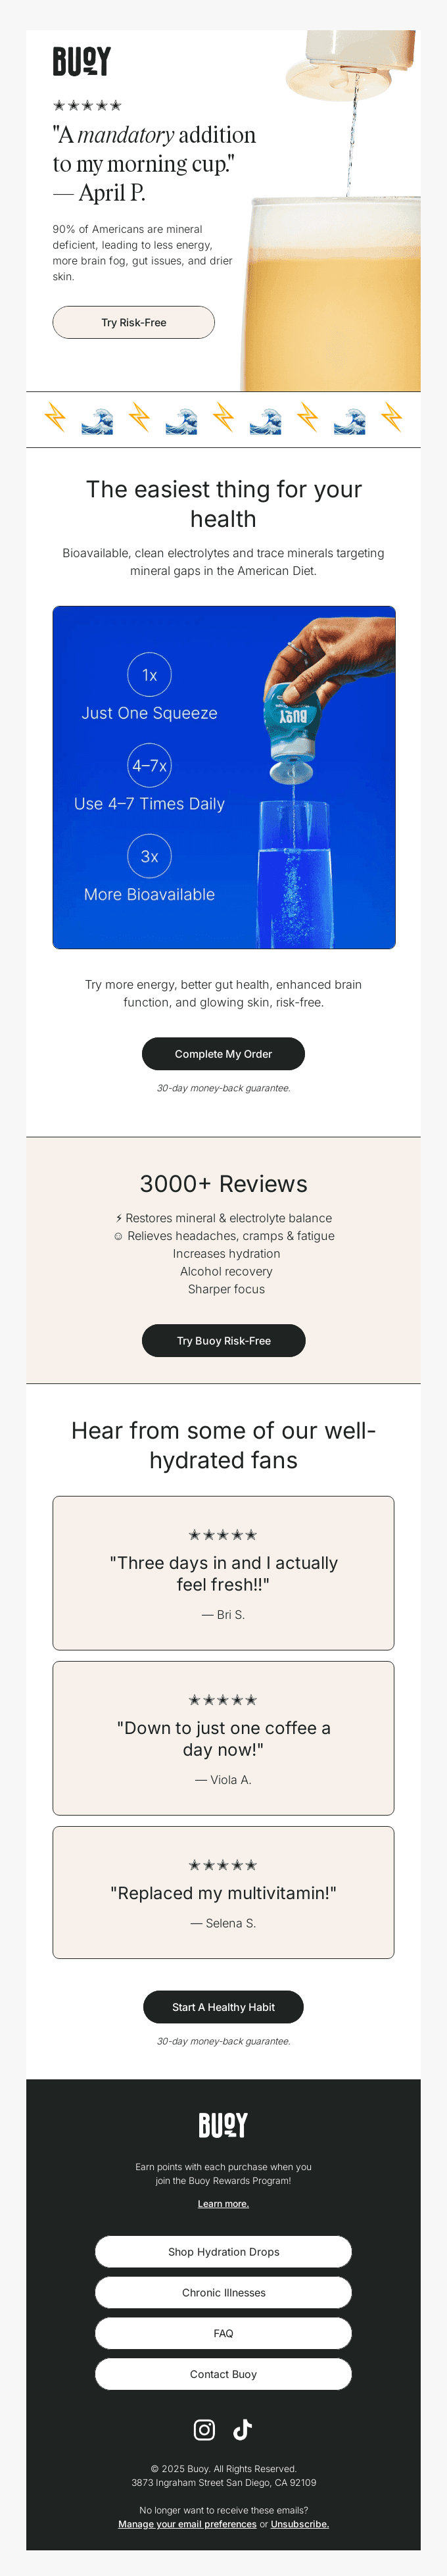Image resolution: width=447 pixels, height=2576 pixels.
Task: Click the blue squeeze bottle product image
Action: click(292, 720)
